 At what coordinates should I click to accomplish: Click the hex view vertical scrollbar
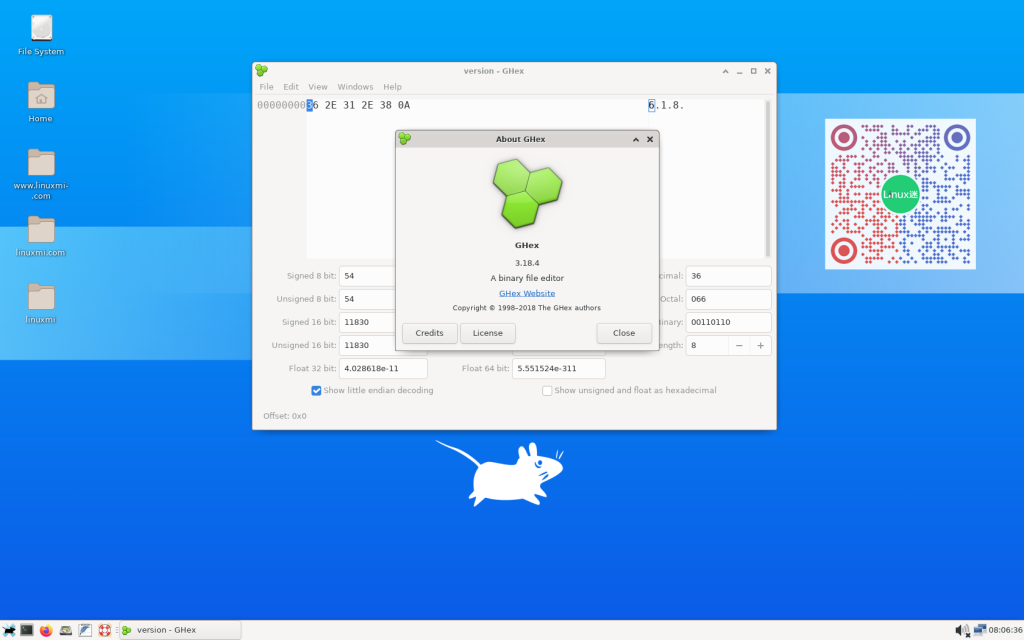767,178
